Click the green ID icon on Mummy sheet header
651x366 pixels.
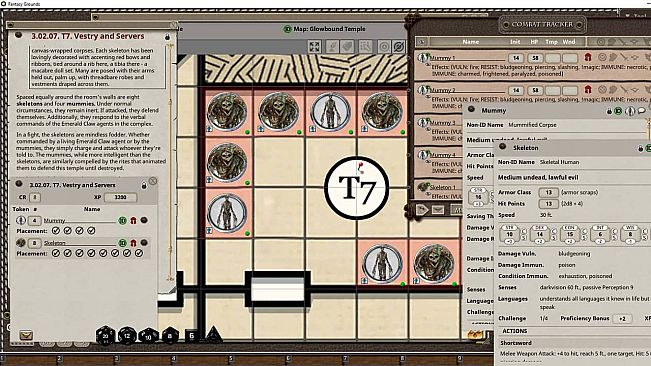tap(619, 111)
